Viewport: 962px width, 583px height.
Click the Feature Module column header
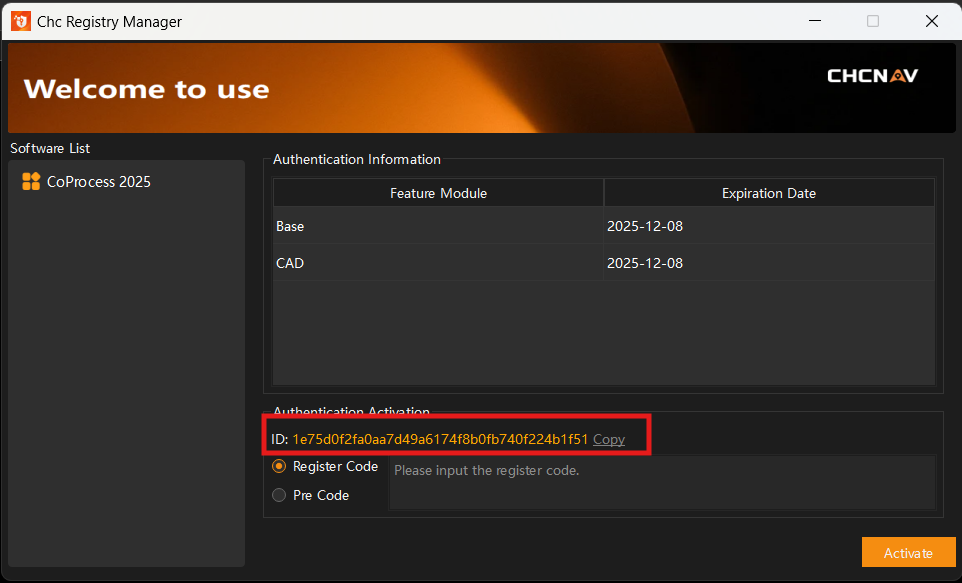click(x=438, y=193)
